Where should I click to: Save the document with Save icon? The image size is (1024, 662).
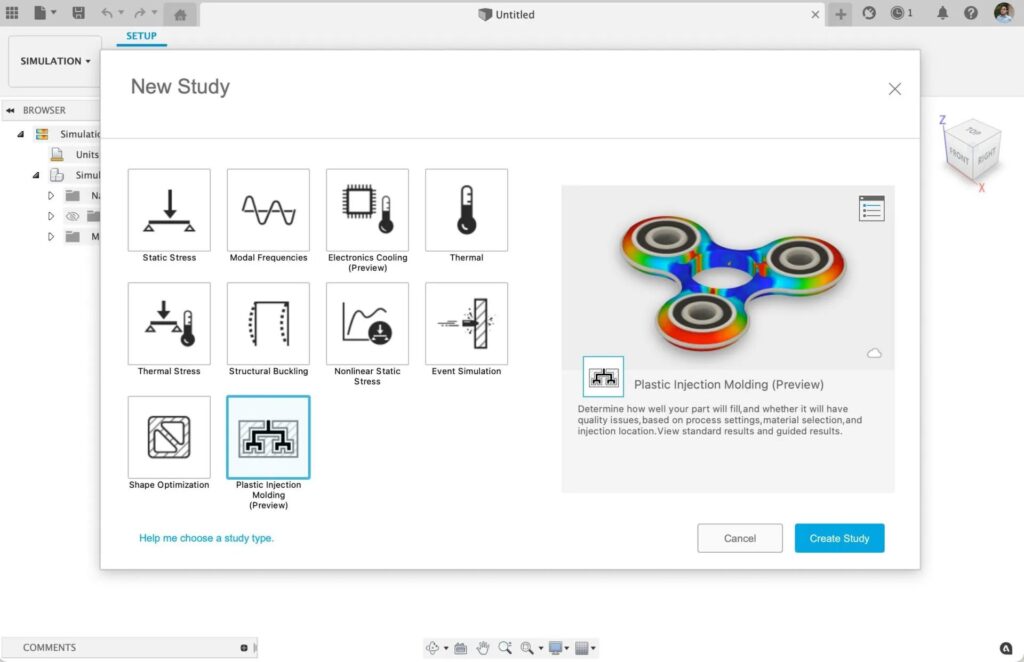78,12
